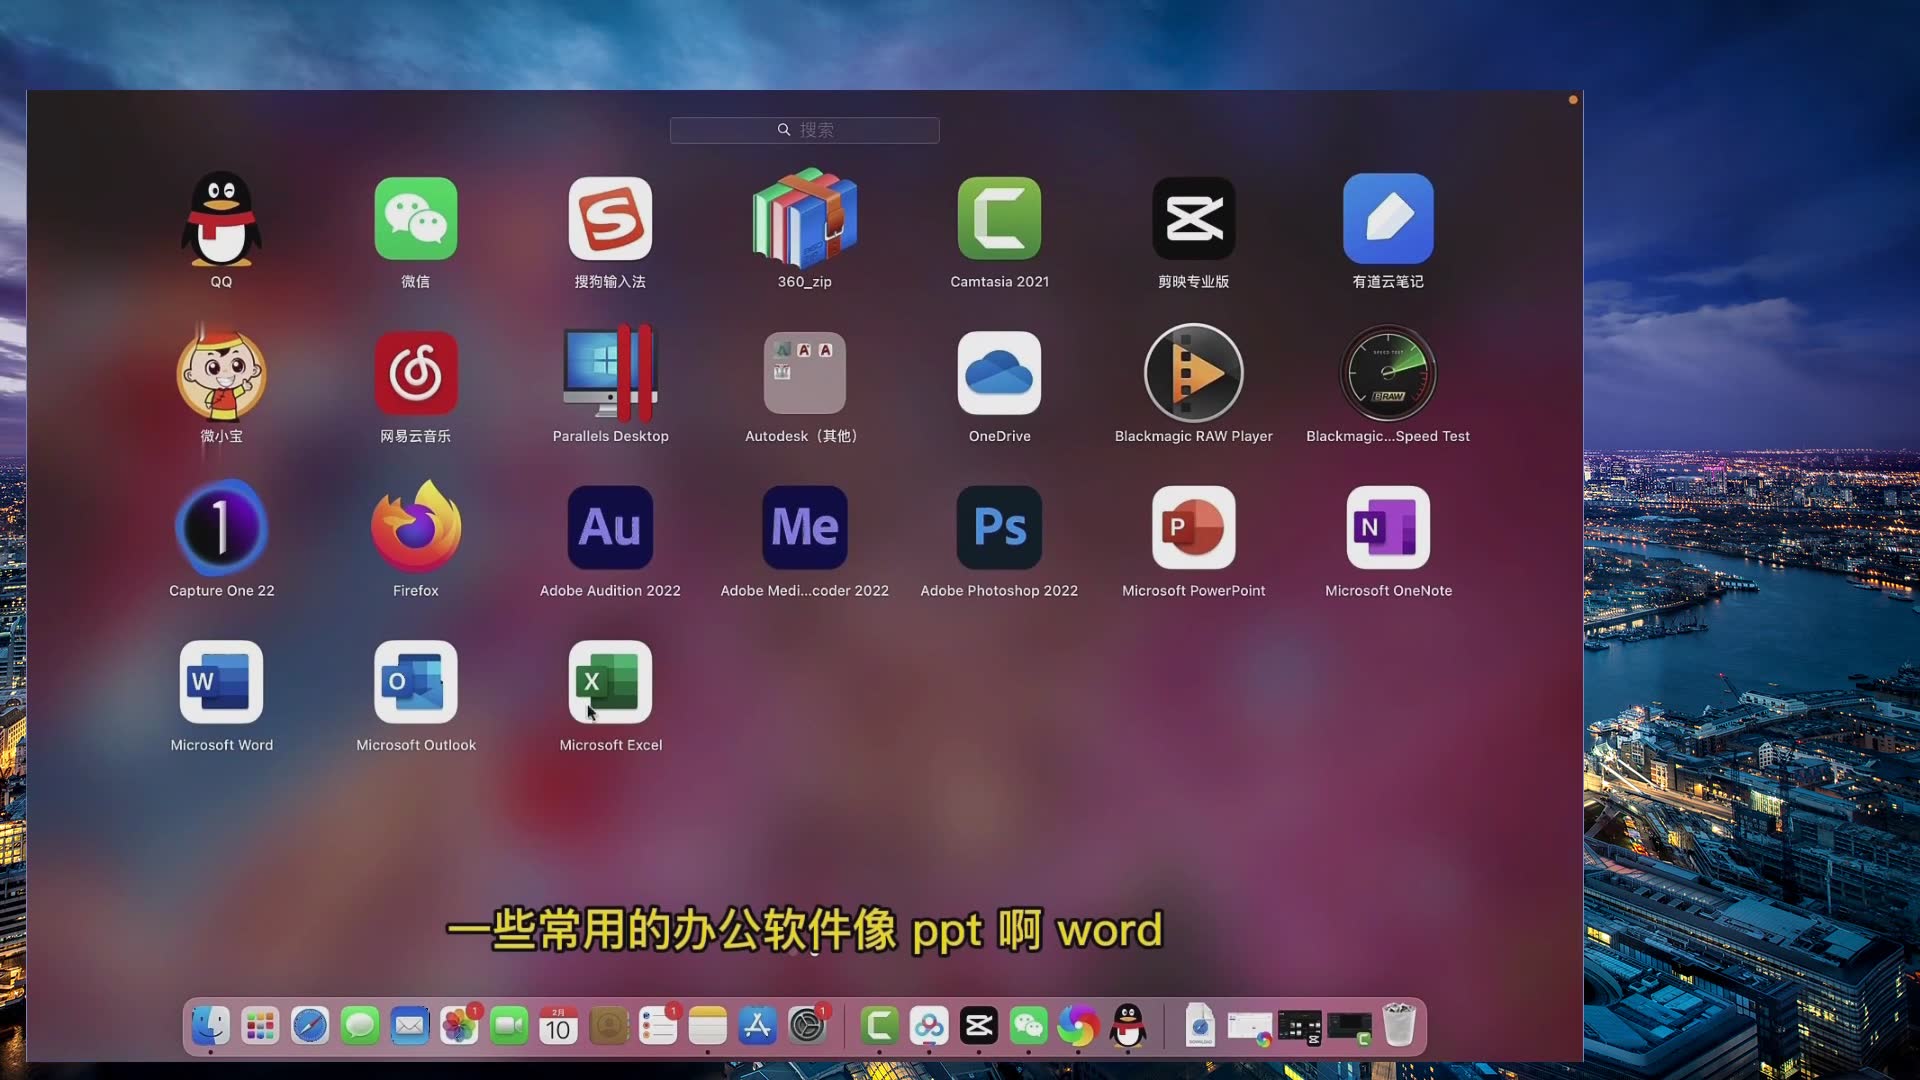Restore minimized 剪映 window in Dock
The image size is (1920, 1080).
click(x=1299, y=1027)
